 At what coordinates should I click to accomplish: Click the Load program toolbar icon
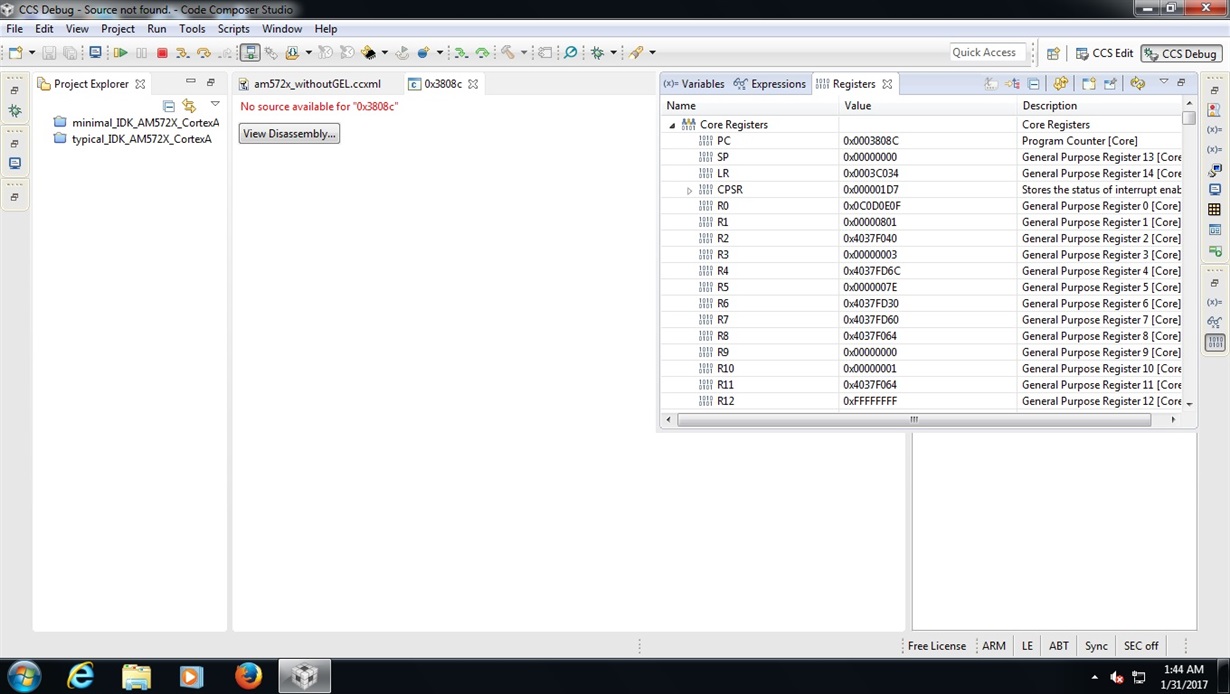pyautogui.click(x=292, y=52)
